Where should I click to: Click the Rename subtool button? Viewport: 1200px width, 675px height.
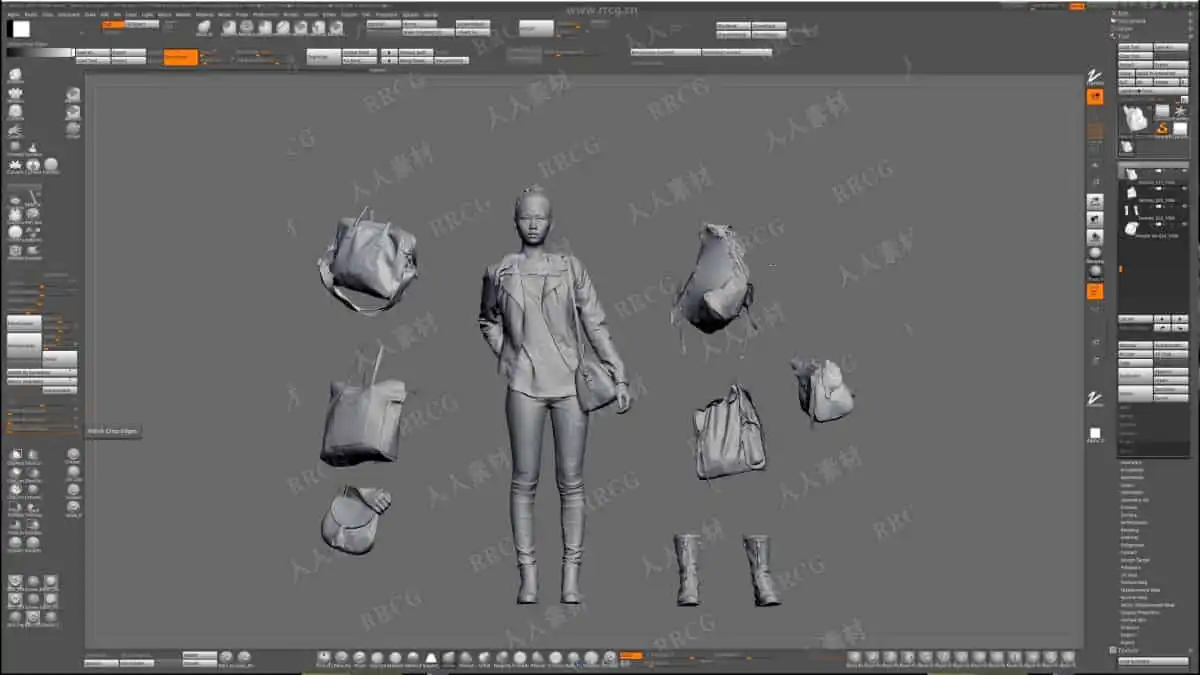point(1135,344)
